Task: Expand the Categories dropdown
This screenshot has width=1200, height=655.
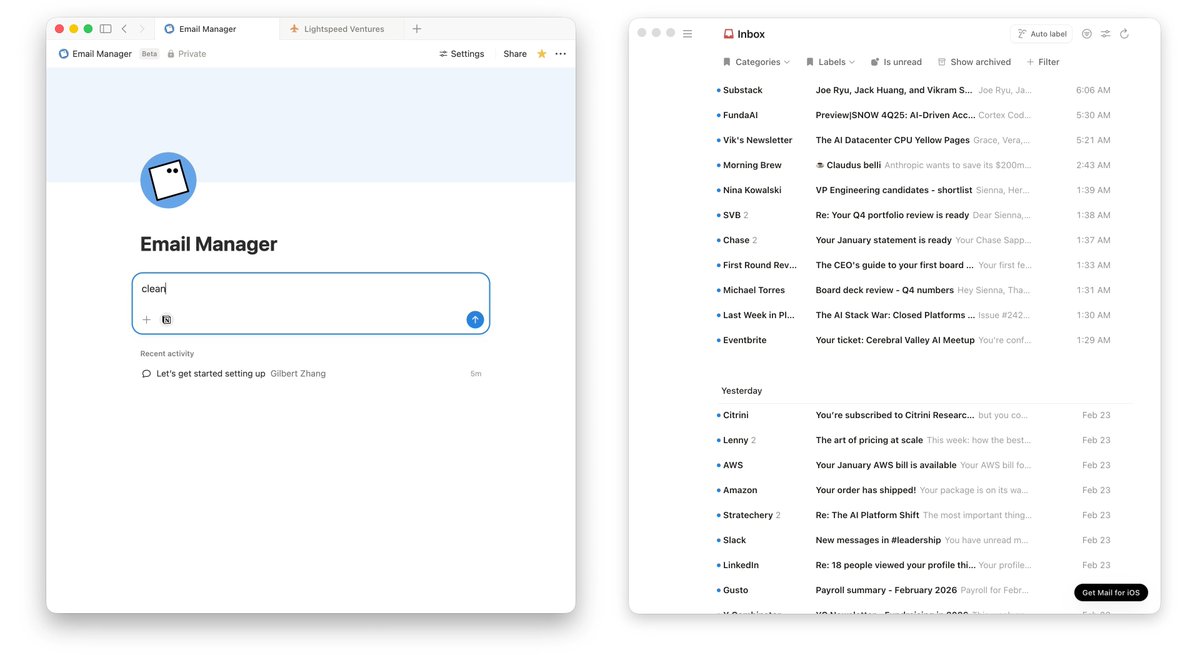Action: point(756,62)
